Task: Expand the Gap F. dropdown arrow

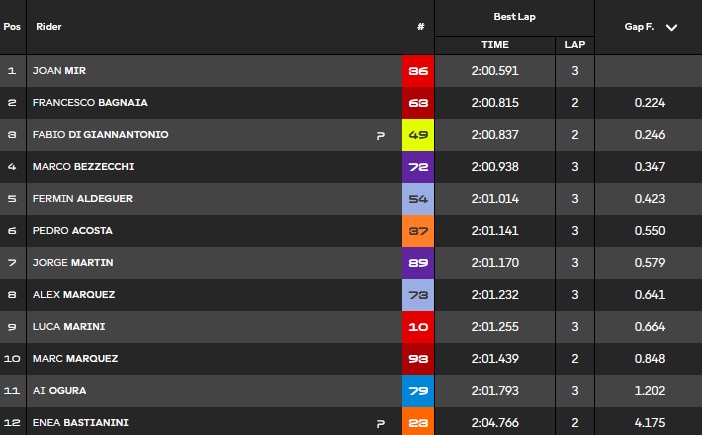Action: click(671, 27)
